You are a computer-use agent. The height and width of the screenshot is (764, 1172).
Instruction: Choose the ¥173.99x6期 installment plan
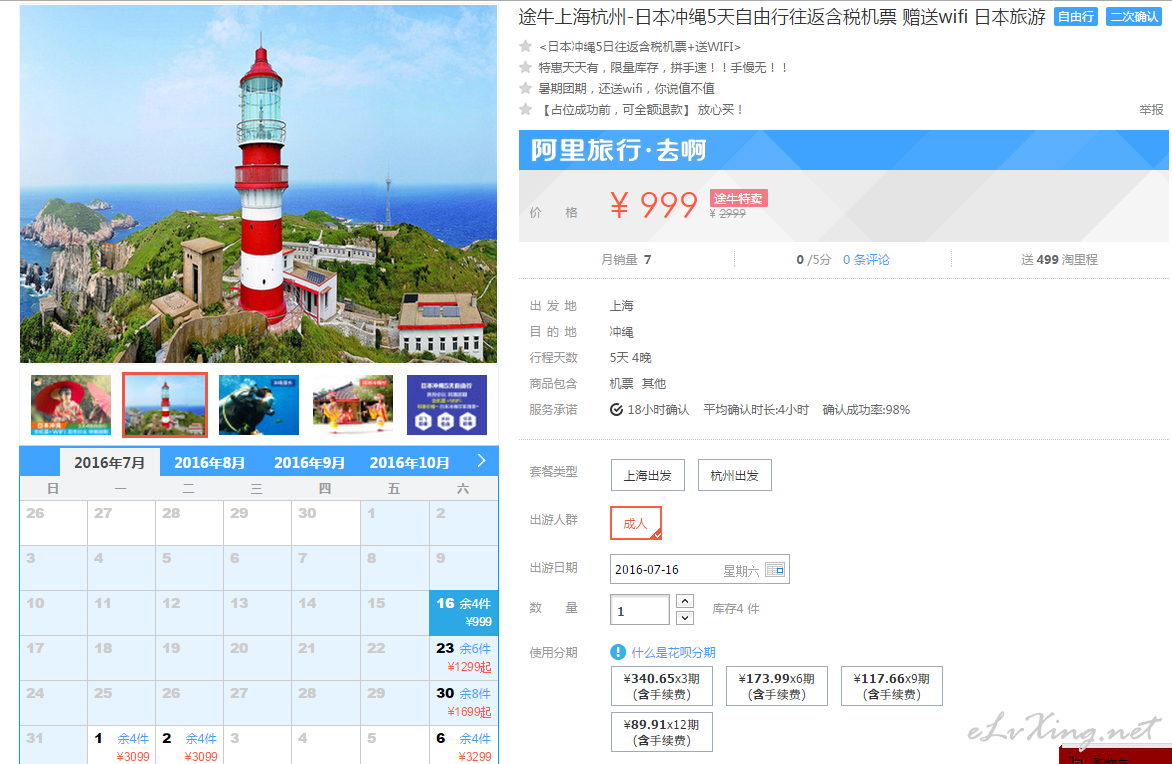point(777,686)
